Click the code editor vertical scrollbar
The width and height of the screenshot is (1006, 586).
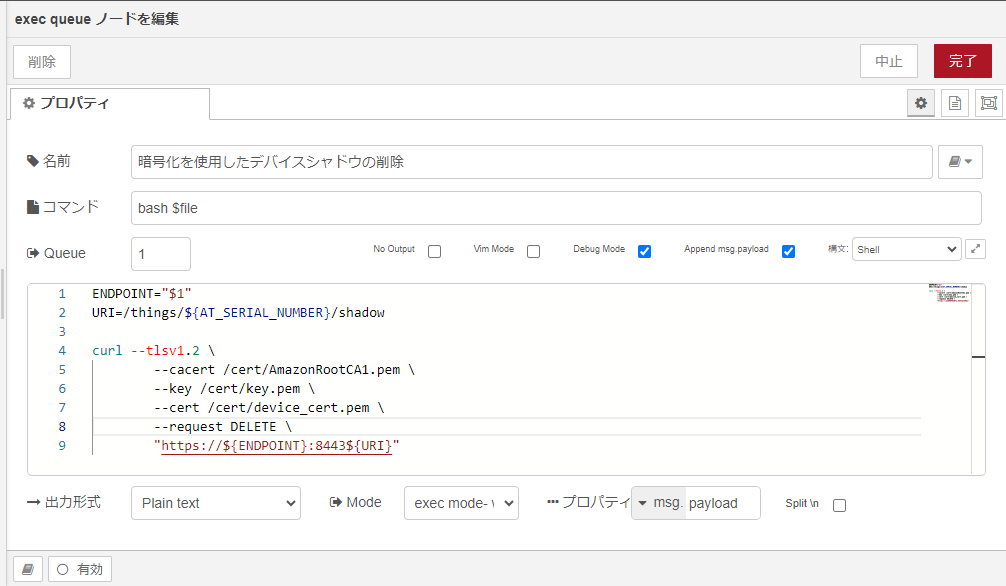tap(978, 379)
